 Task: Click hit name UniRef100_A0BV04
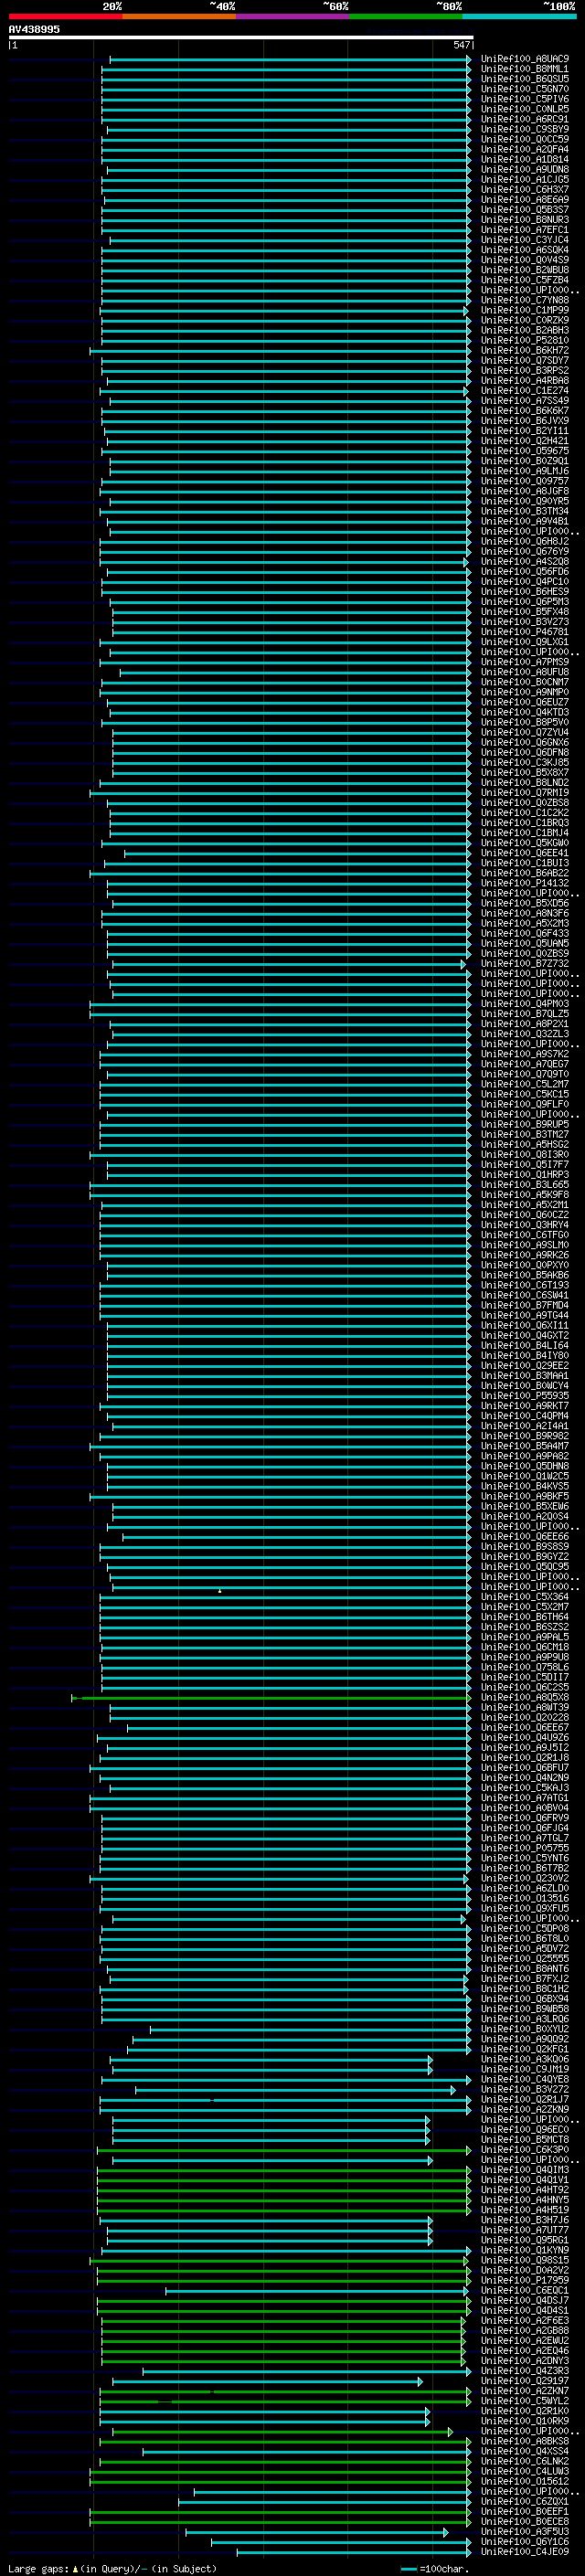coord(524,1808)
